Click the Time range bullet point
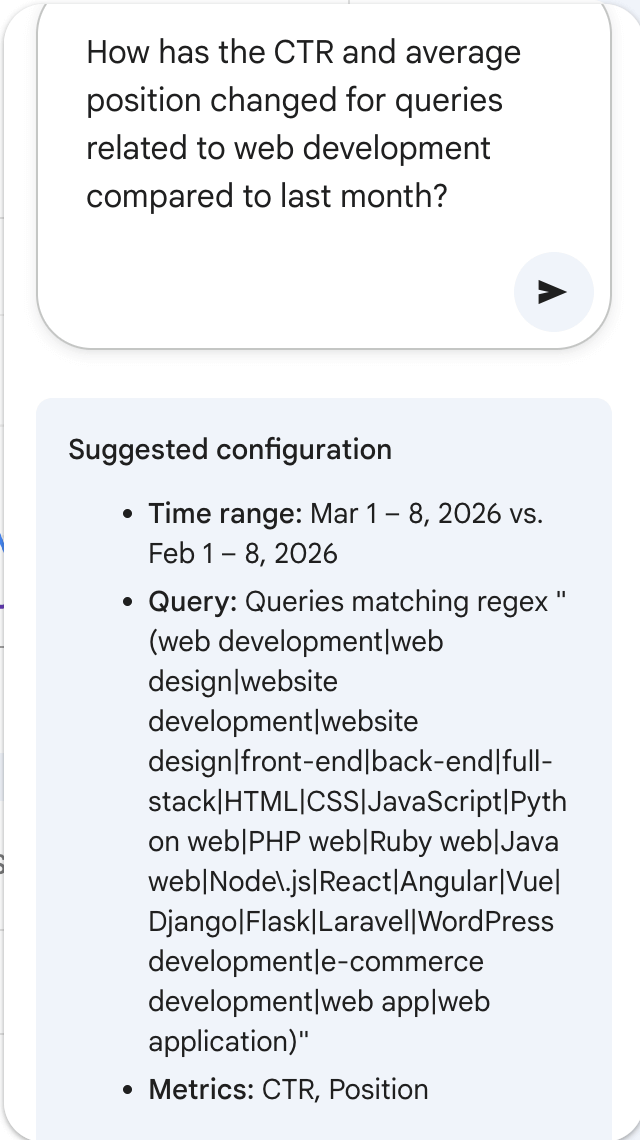This screenshot has height=1140, width=640. tap(127, 515)
